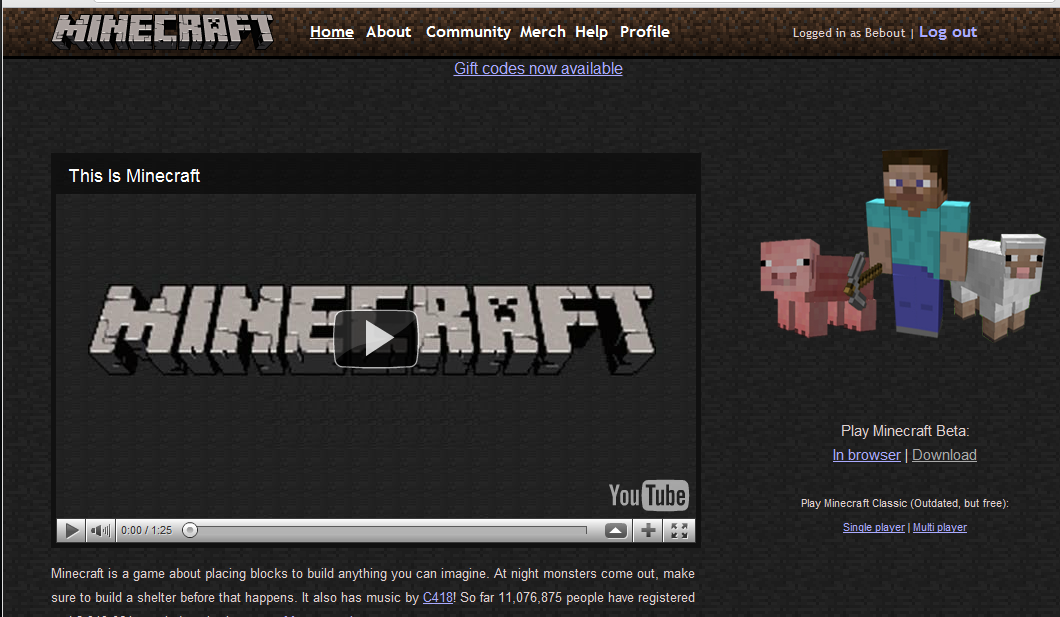Mute the video with the speaker icon
This screenshot has height=617, width=1060.
101,530
